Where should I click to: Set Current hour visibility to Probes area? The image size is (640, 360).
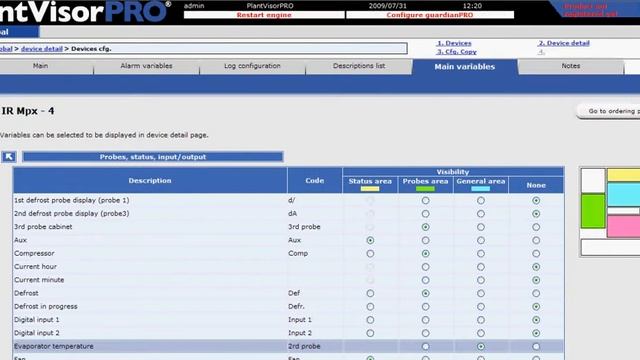tap(425, 267)
